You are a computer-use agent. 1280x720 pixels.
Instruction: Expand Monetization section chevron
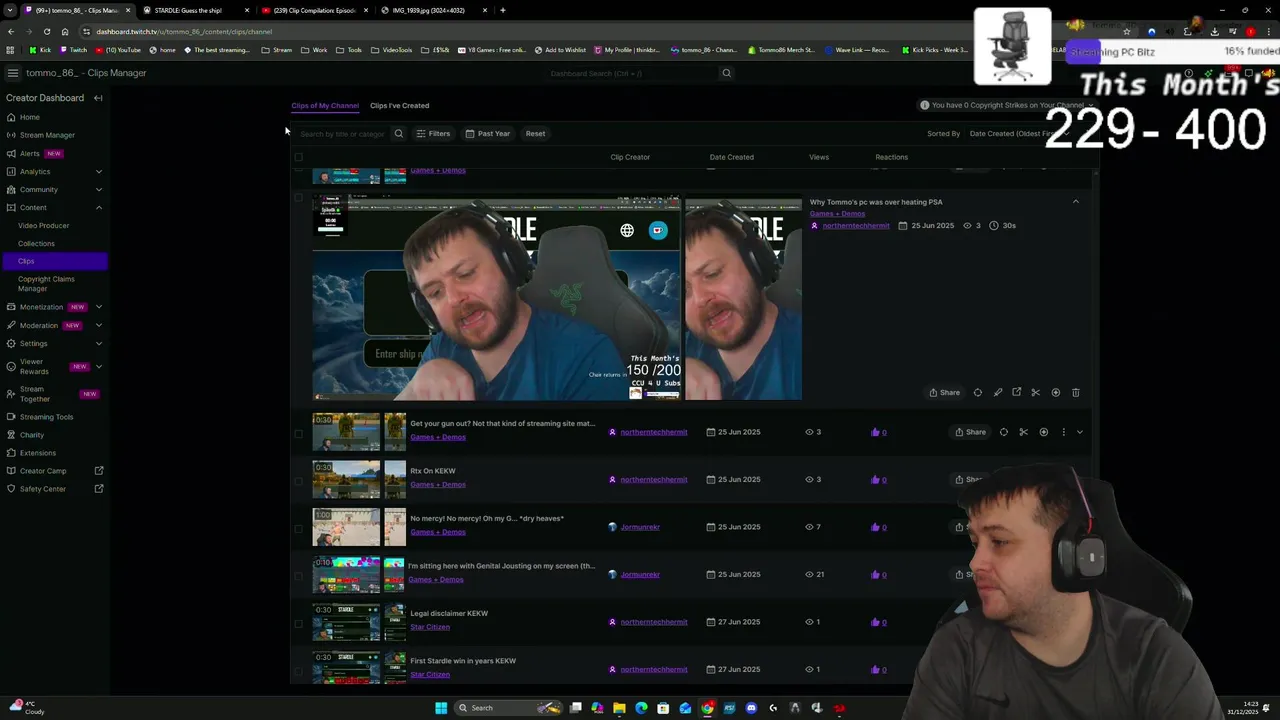(x=98, y=307)
